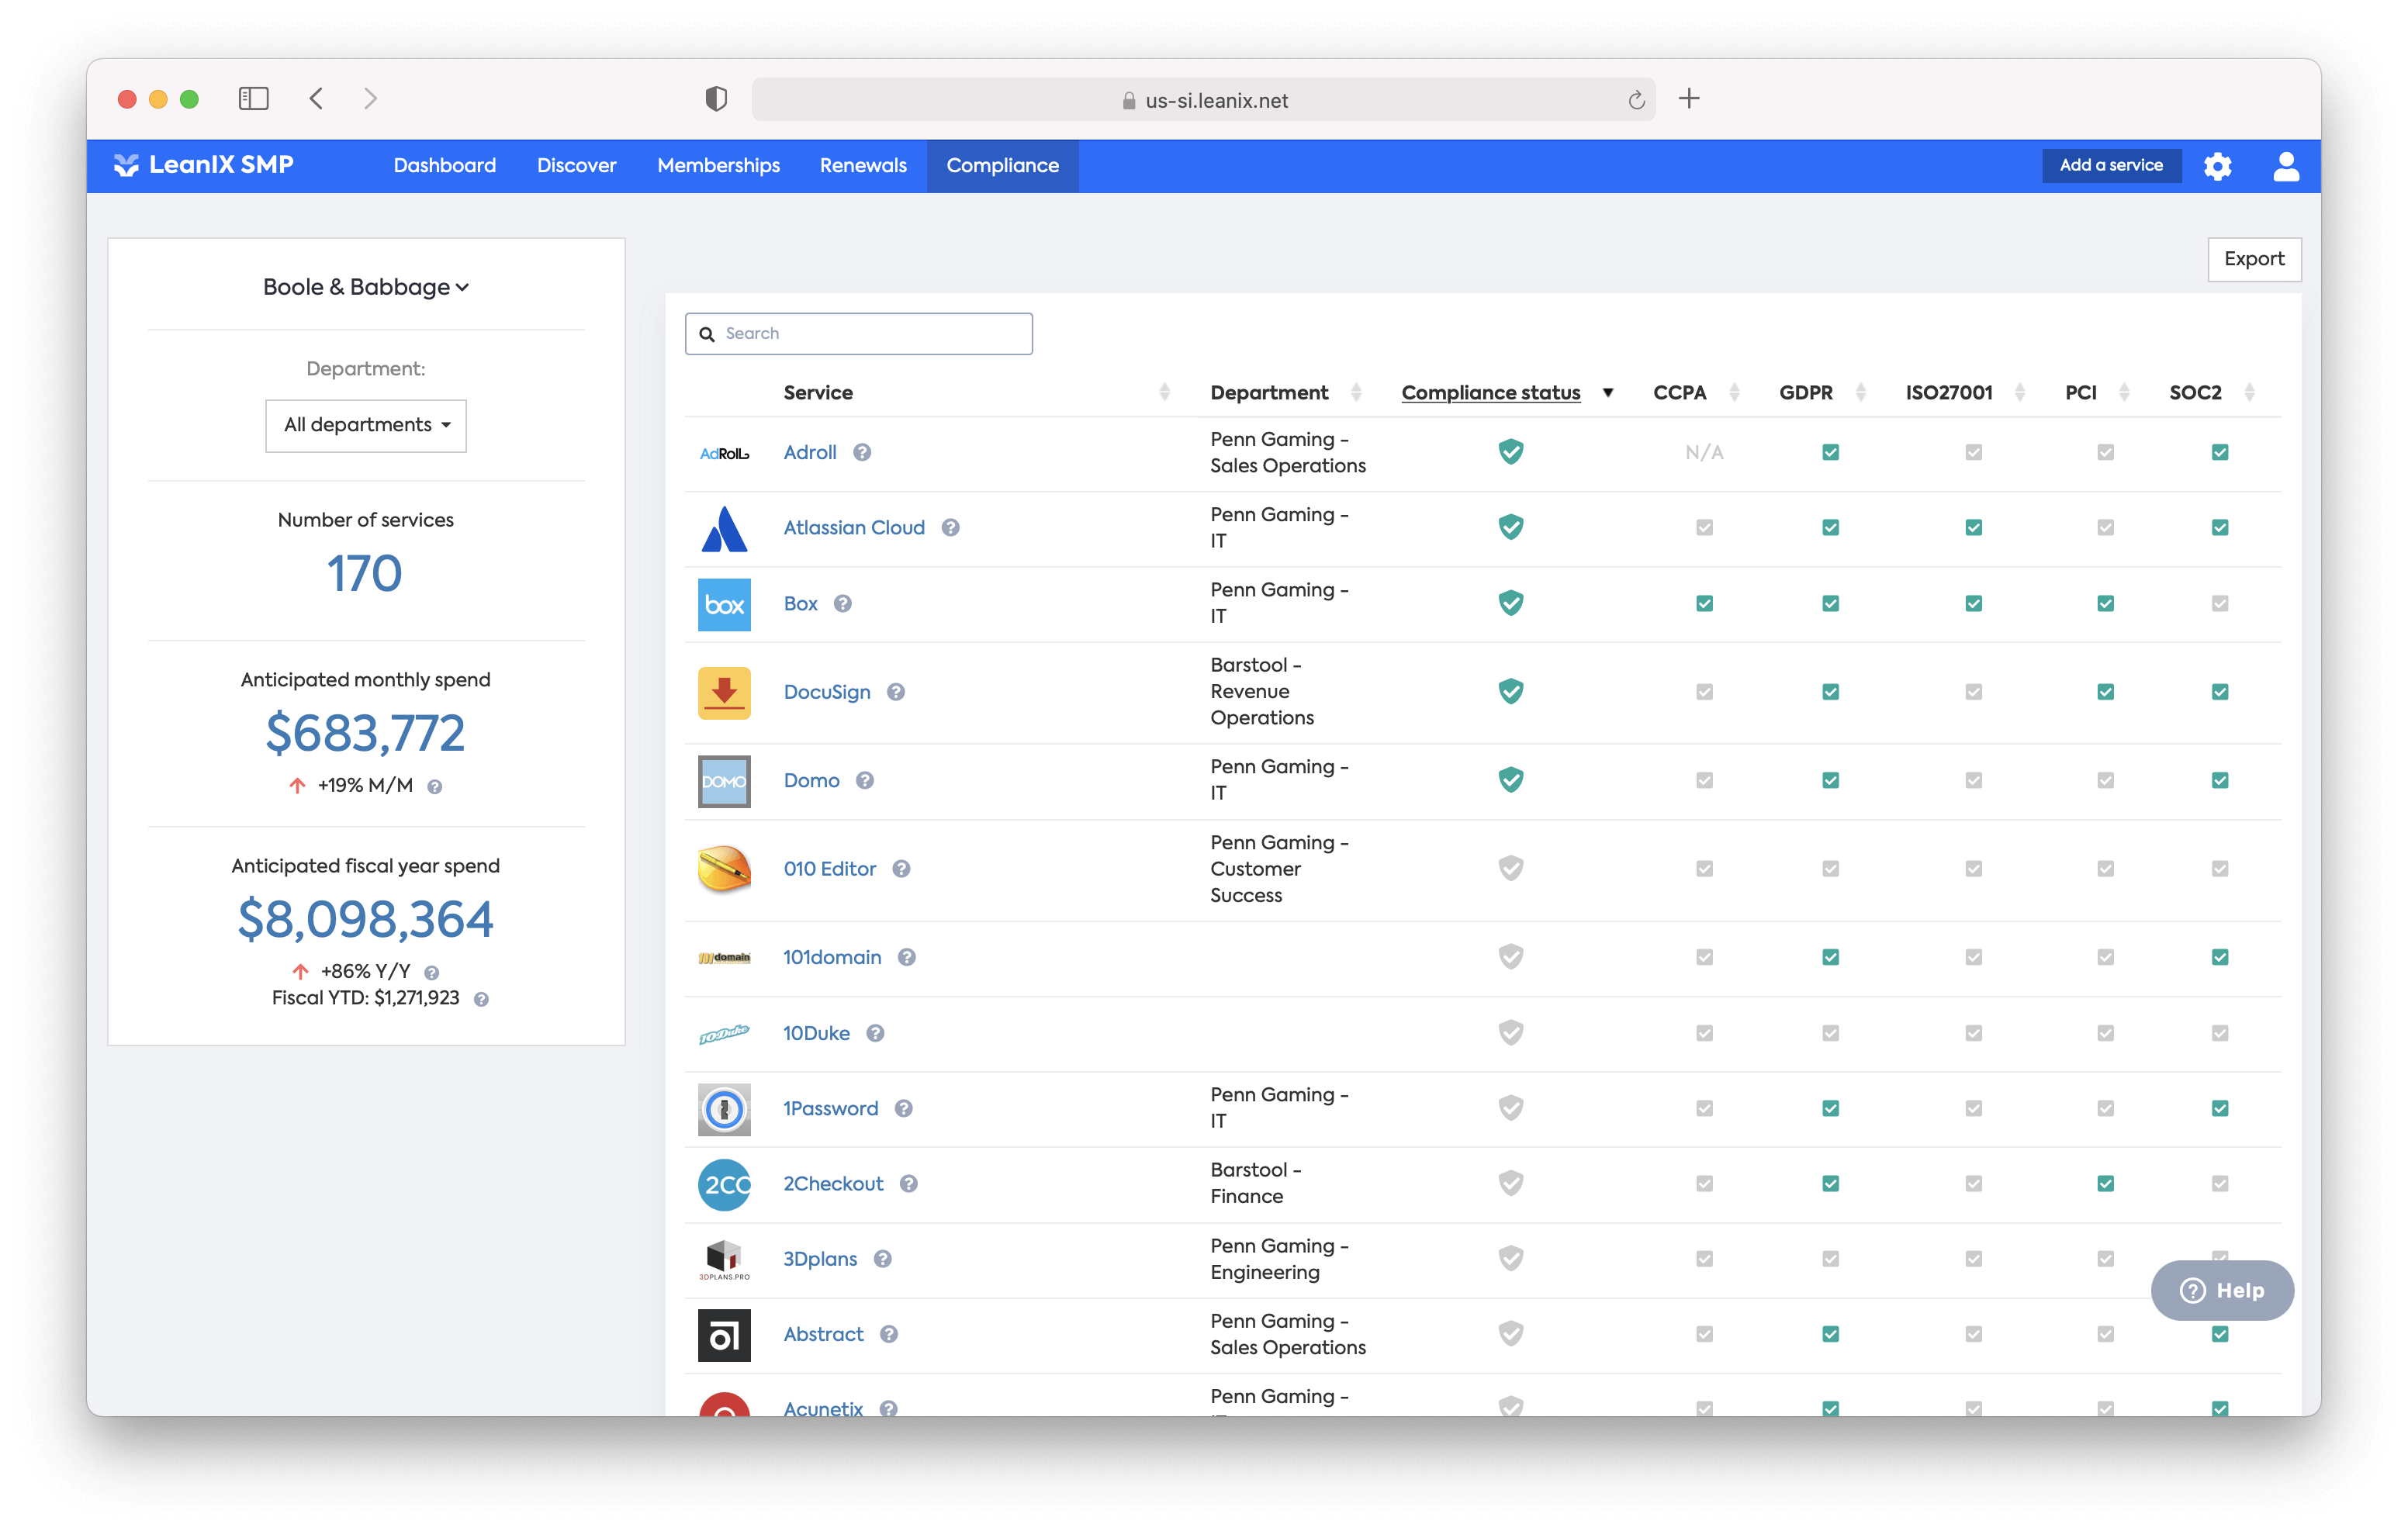Click the service Search field
The height and width of the screenshot is (1531, 2408).
tap(858, 334)
